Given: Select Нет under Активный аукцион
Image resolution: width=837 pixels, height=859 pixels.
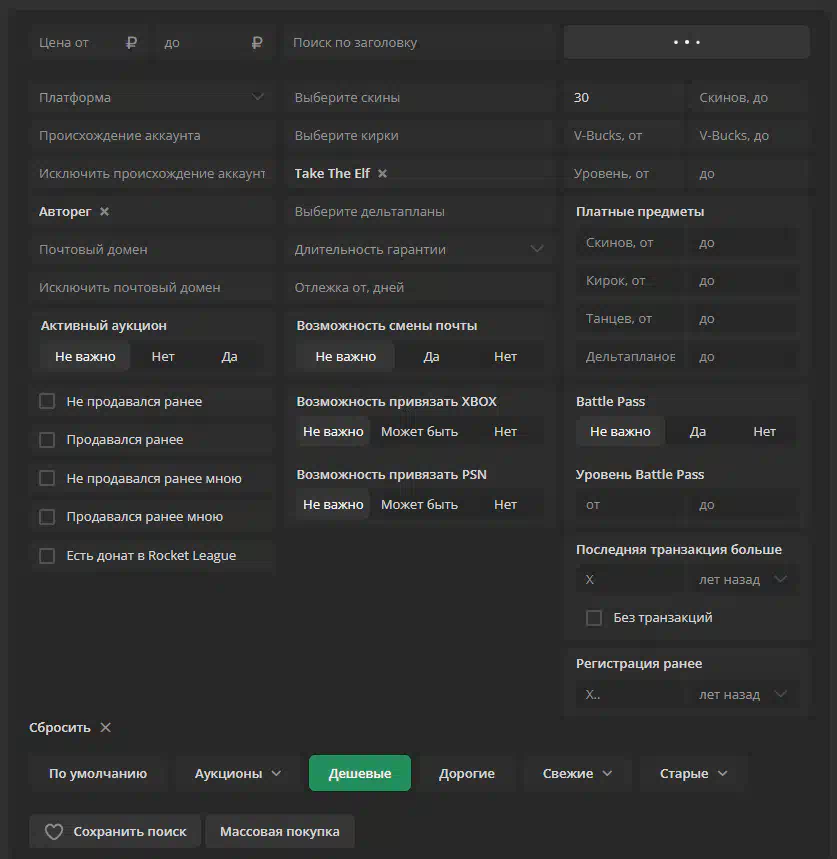Looking at the screenshot, I should point(163,357).
